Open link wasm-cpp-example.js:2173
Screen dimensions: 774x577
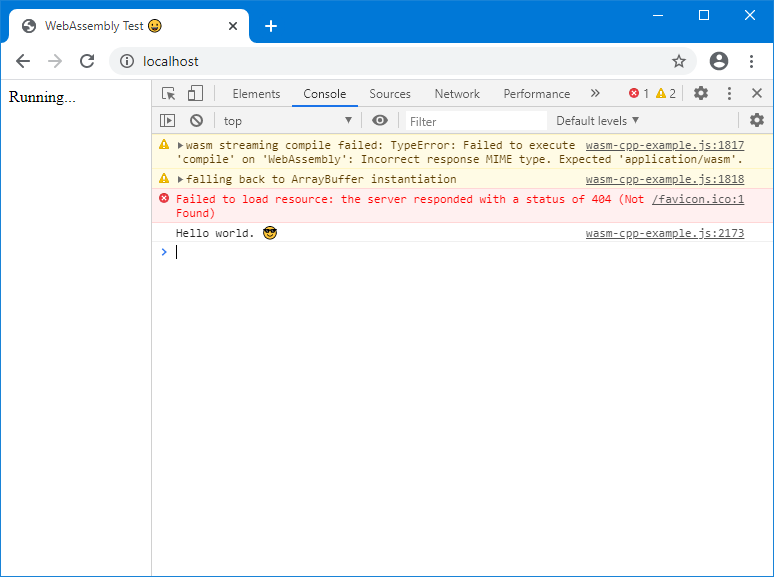664,233
